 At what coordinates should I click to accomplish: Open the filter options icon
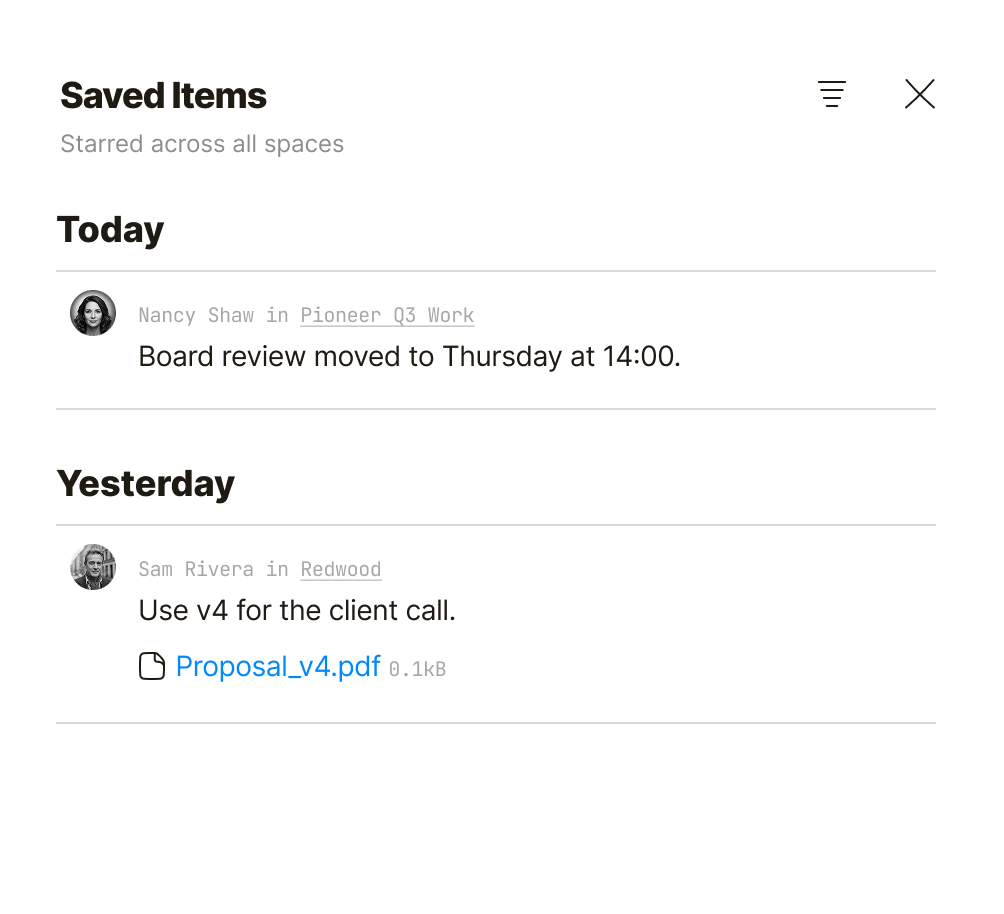tap(832, 94)
